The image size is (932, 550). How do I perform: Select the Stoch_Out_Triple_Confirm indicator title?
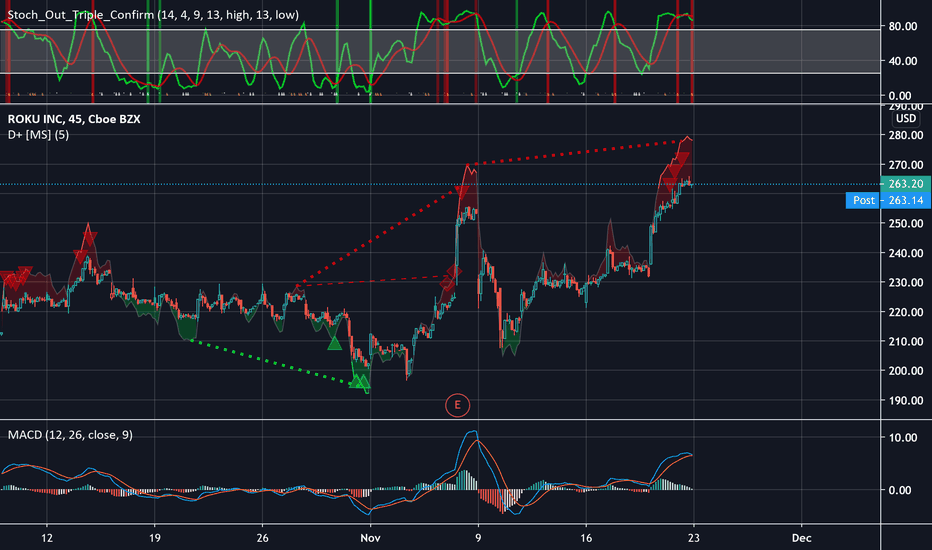[153, 15]
